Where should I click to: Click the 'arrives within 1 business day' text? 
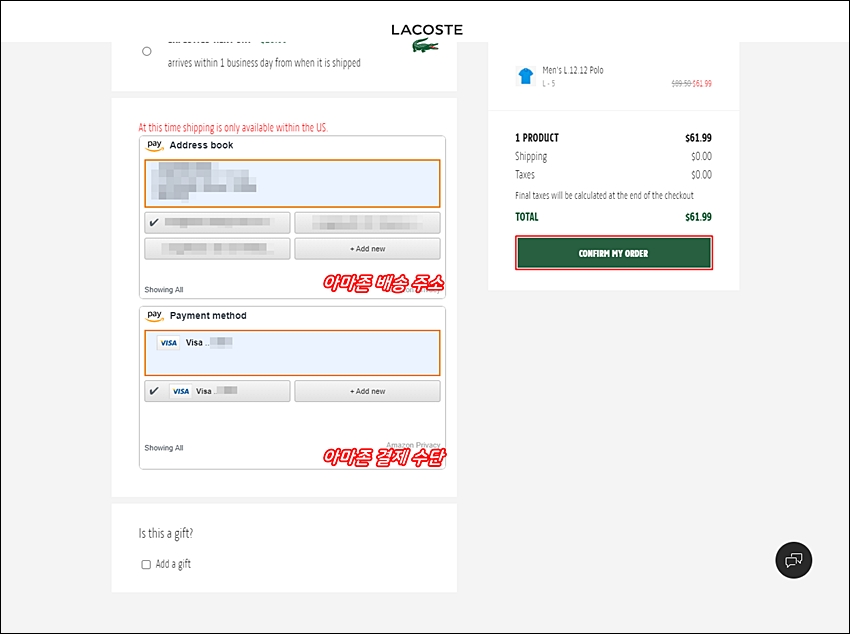pos(264,63)
